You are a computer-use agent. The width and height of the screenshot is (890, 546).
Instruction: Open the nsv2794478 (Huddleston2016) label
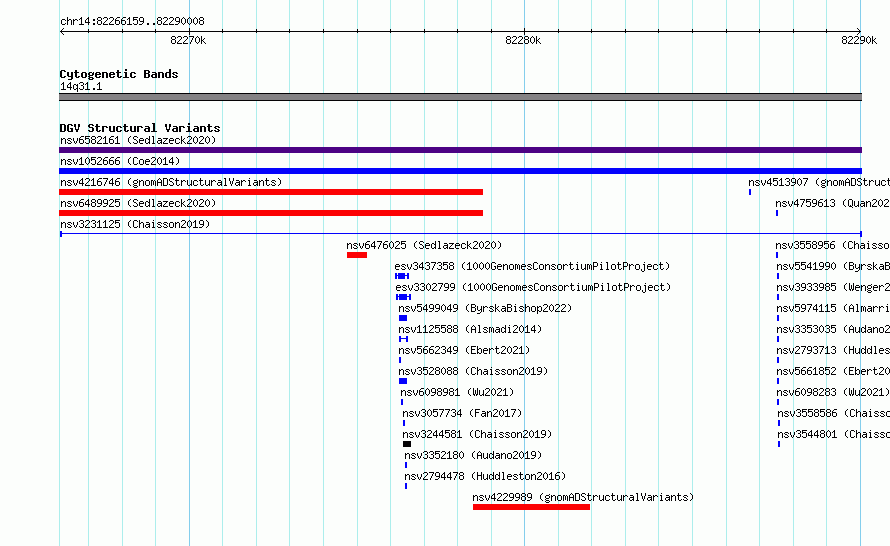tap(485, 476)
